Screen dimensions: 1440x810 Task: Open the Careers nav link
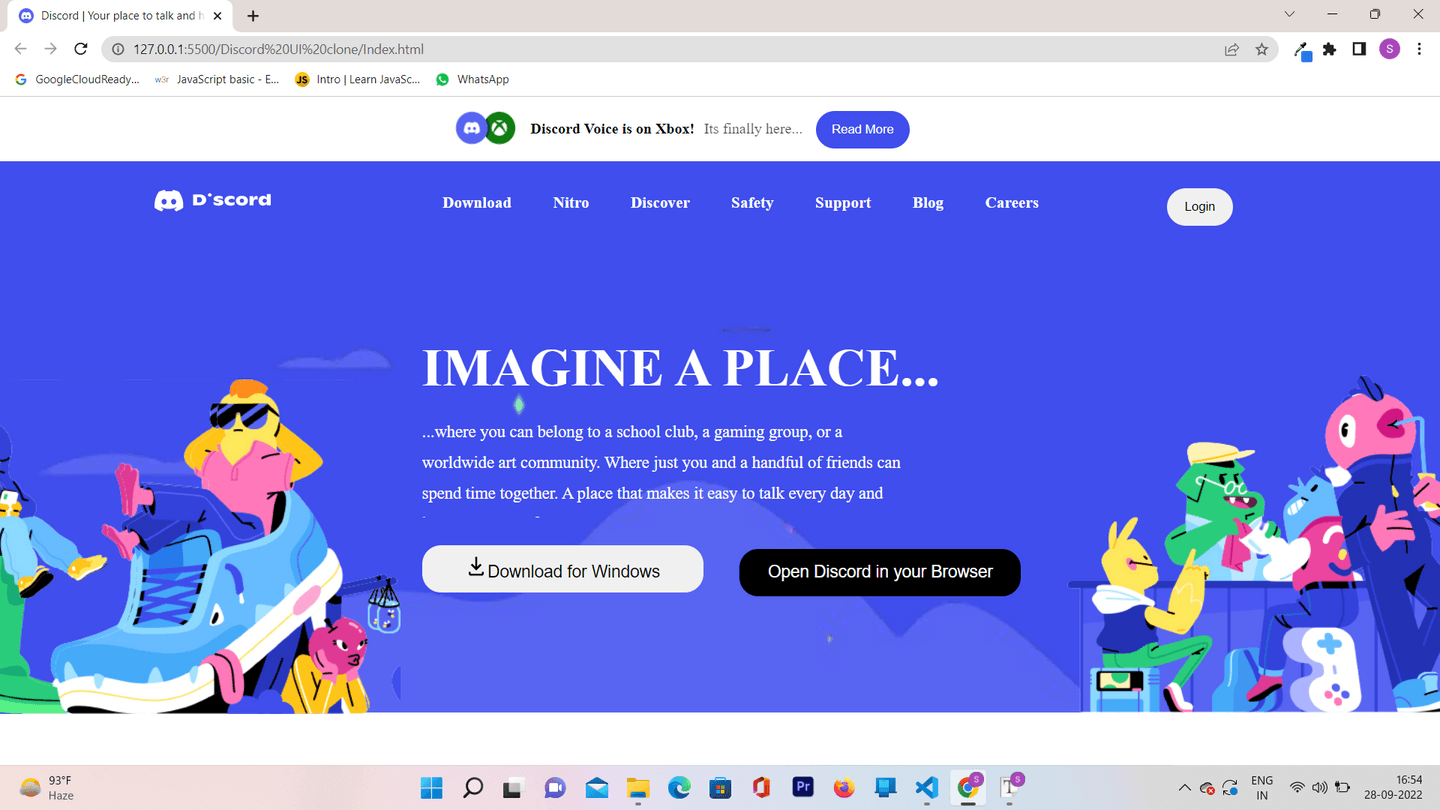(x=1012, y=202)
